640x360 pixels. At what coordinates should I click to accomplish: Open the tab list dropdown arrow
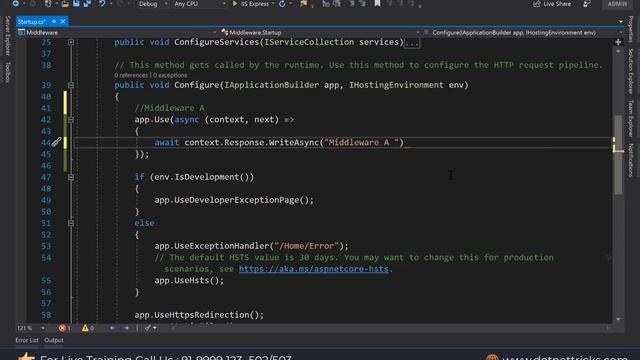620,21
